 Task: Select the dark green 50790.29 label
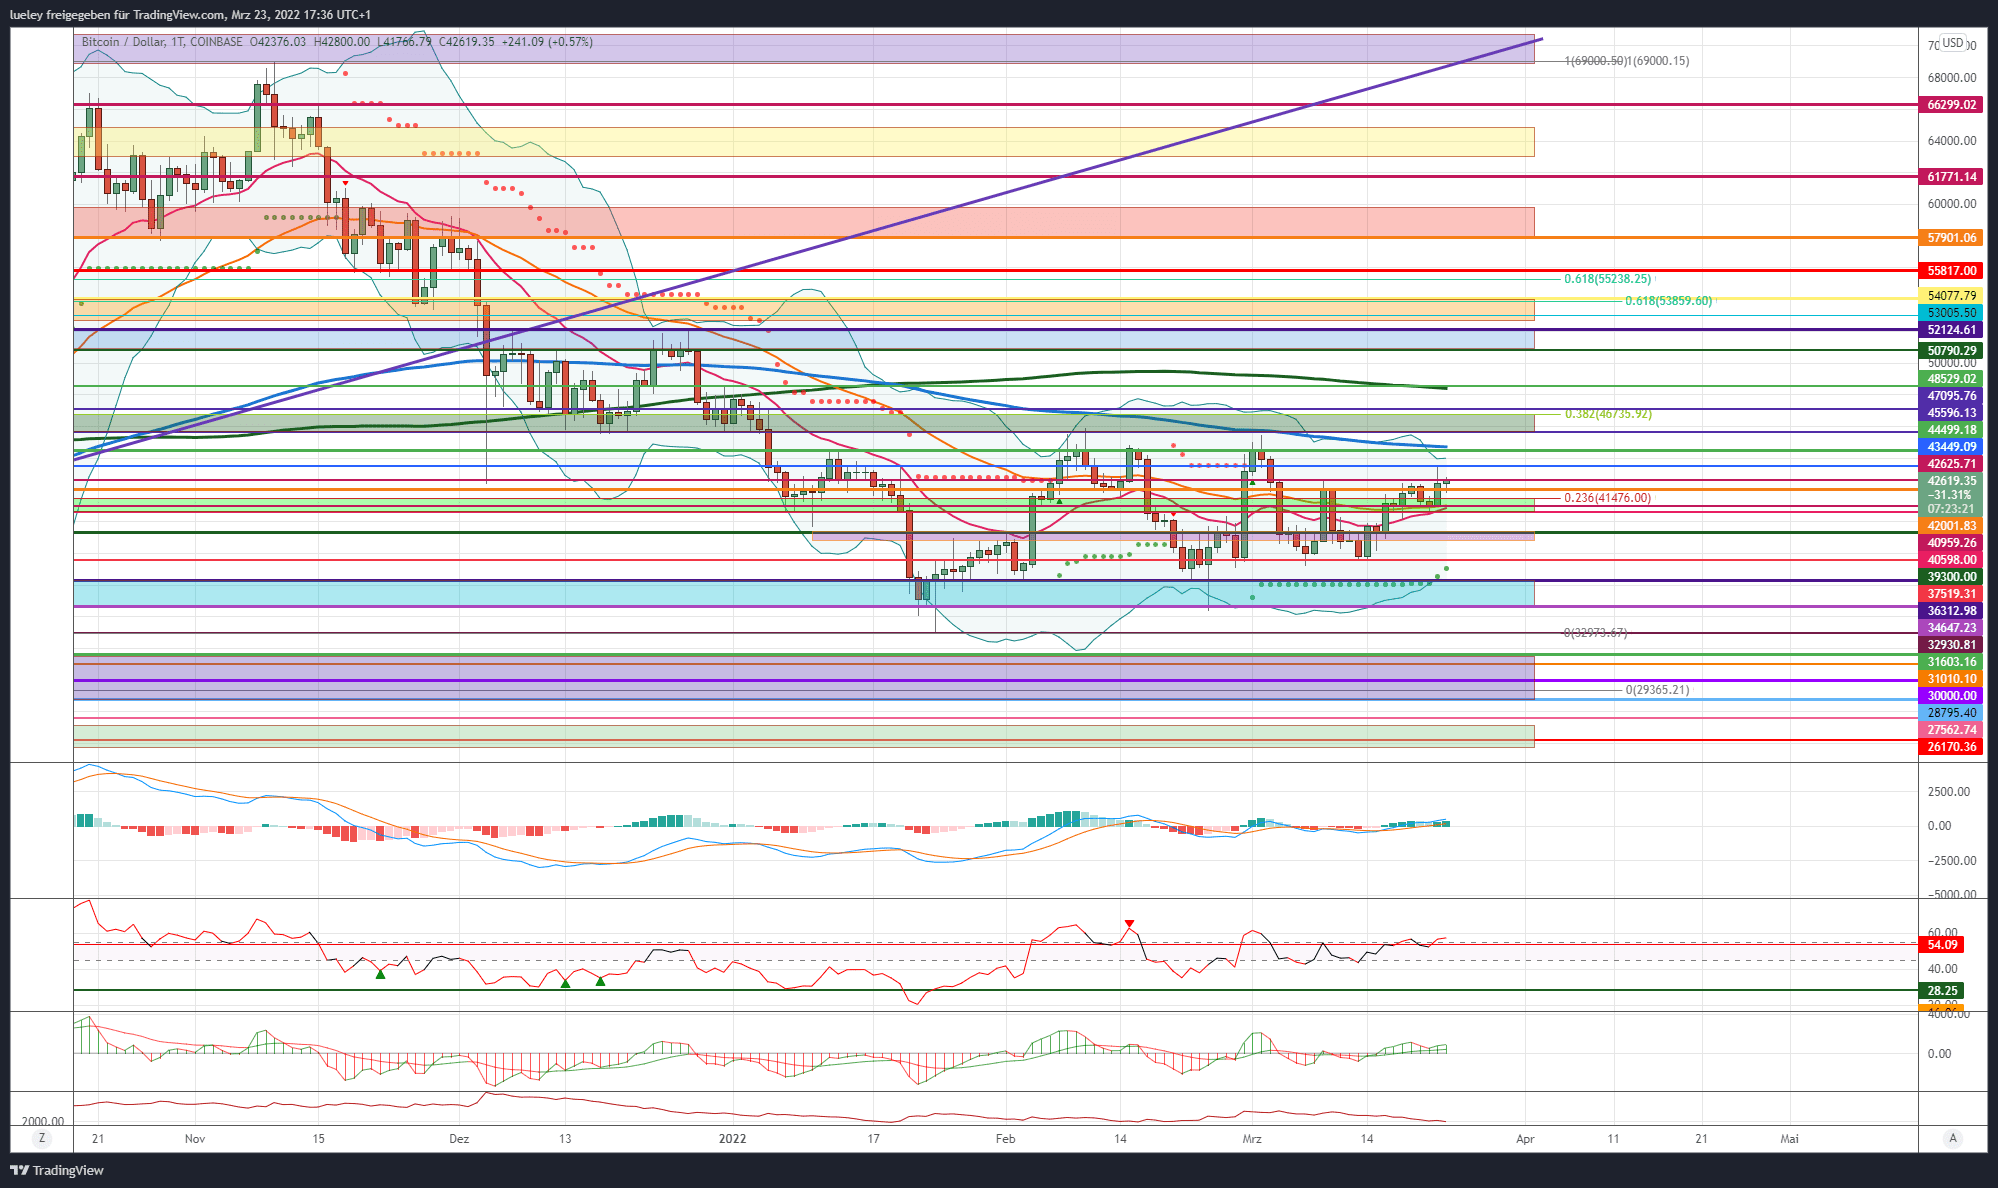pos(1951,351)
